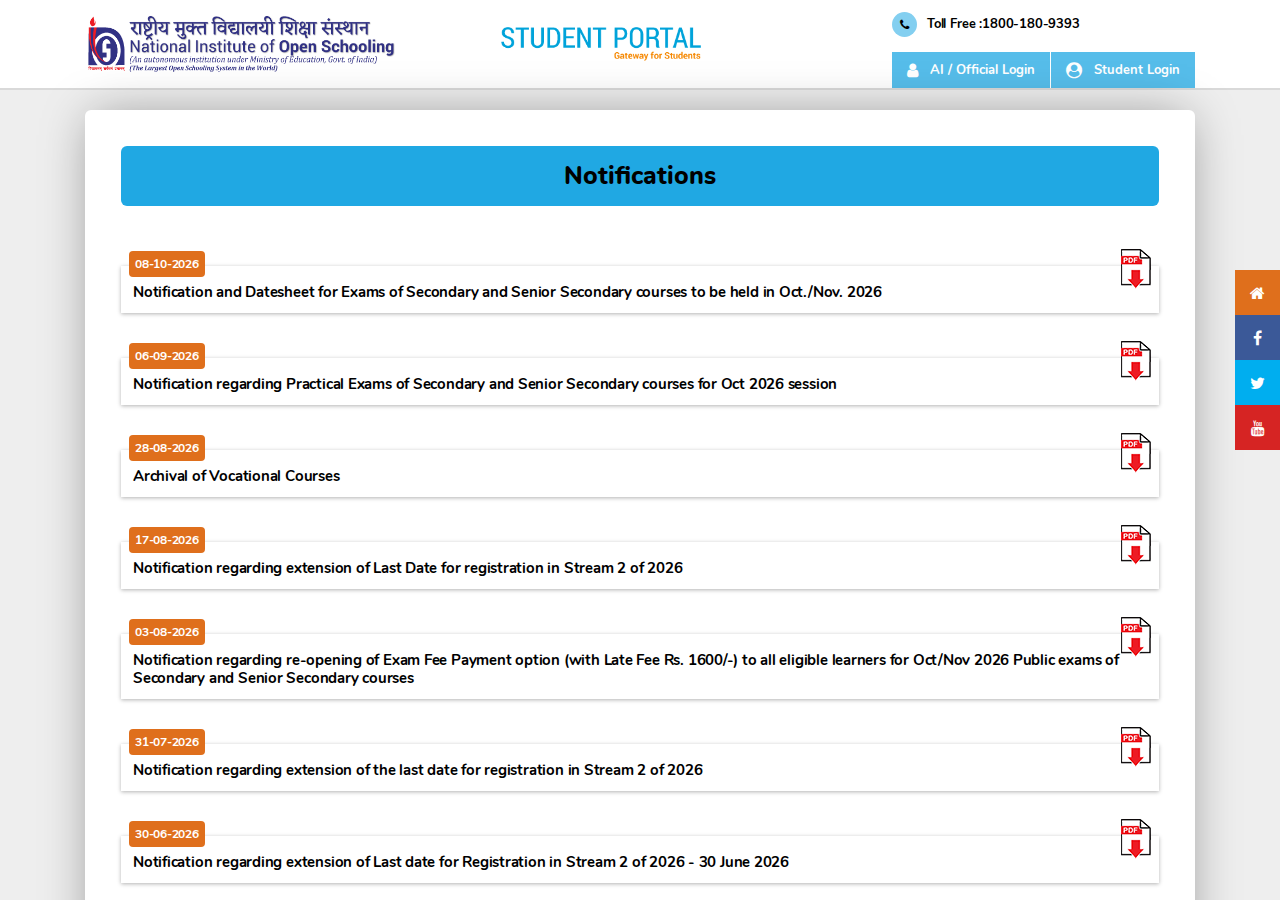1280x900 pixels.
Task: Go to the STUDENT PORTAL heading link
Action: coord(601,41)
